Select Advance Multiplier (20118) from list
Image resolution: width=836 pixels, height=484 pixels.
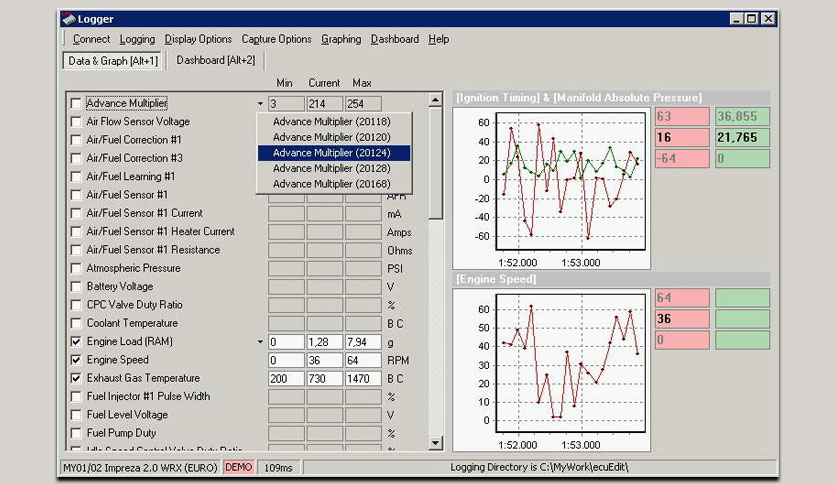tap(333, 122)
